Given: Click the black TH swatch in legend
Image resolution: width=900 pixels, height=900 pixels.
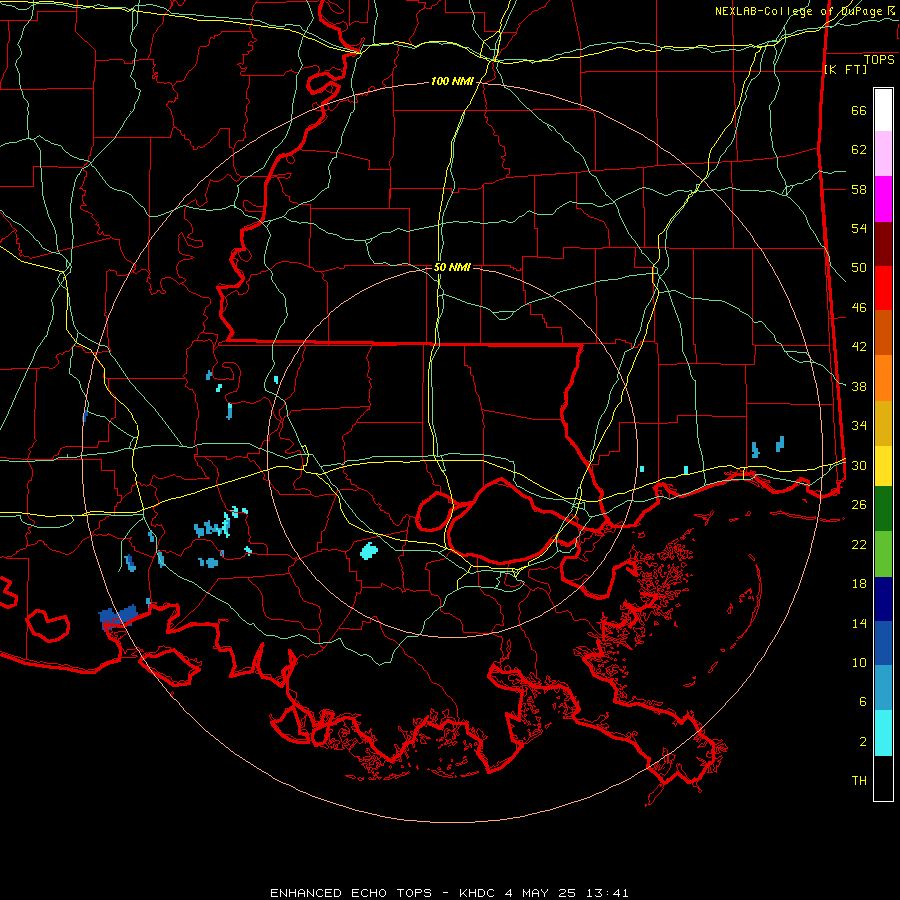Looking at the screenshot, I should click(883, 778).
